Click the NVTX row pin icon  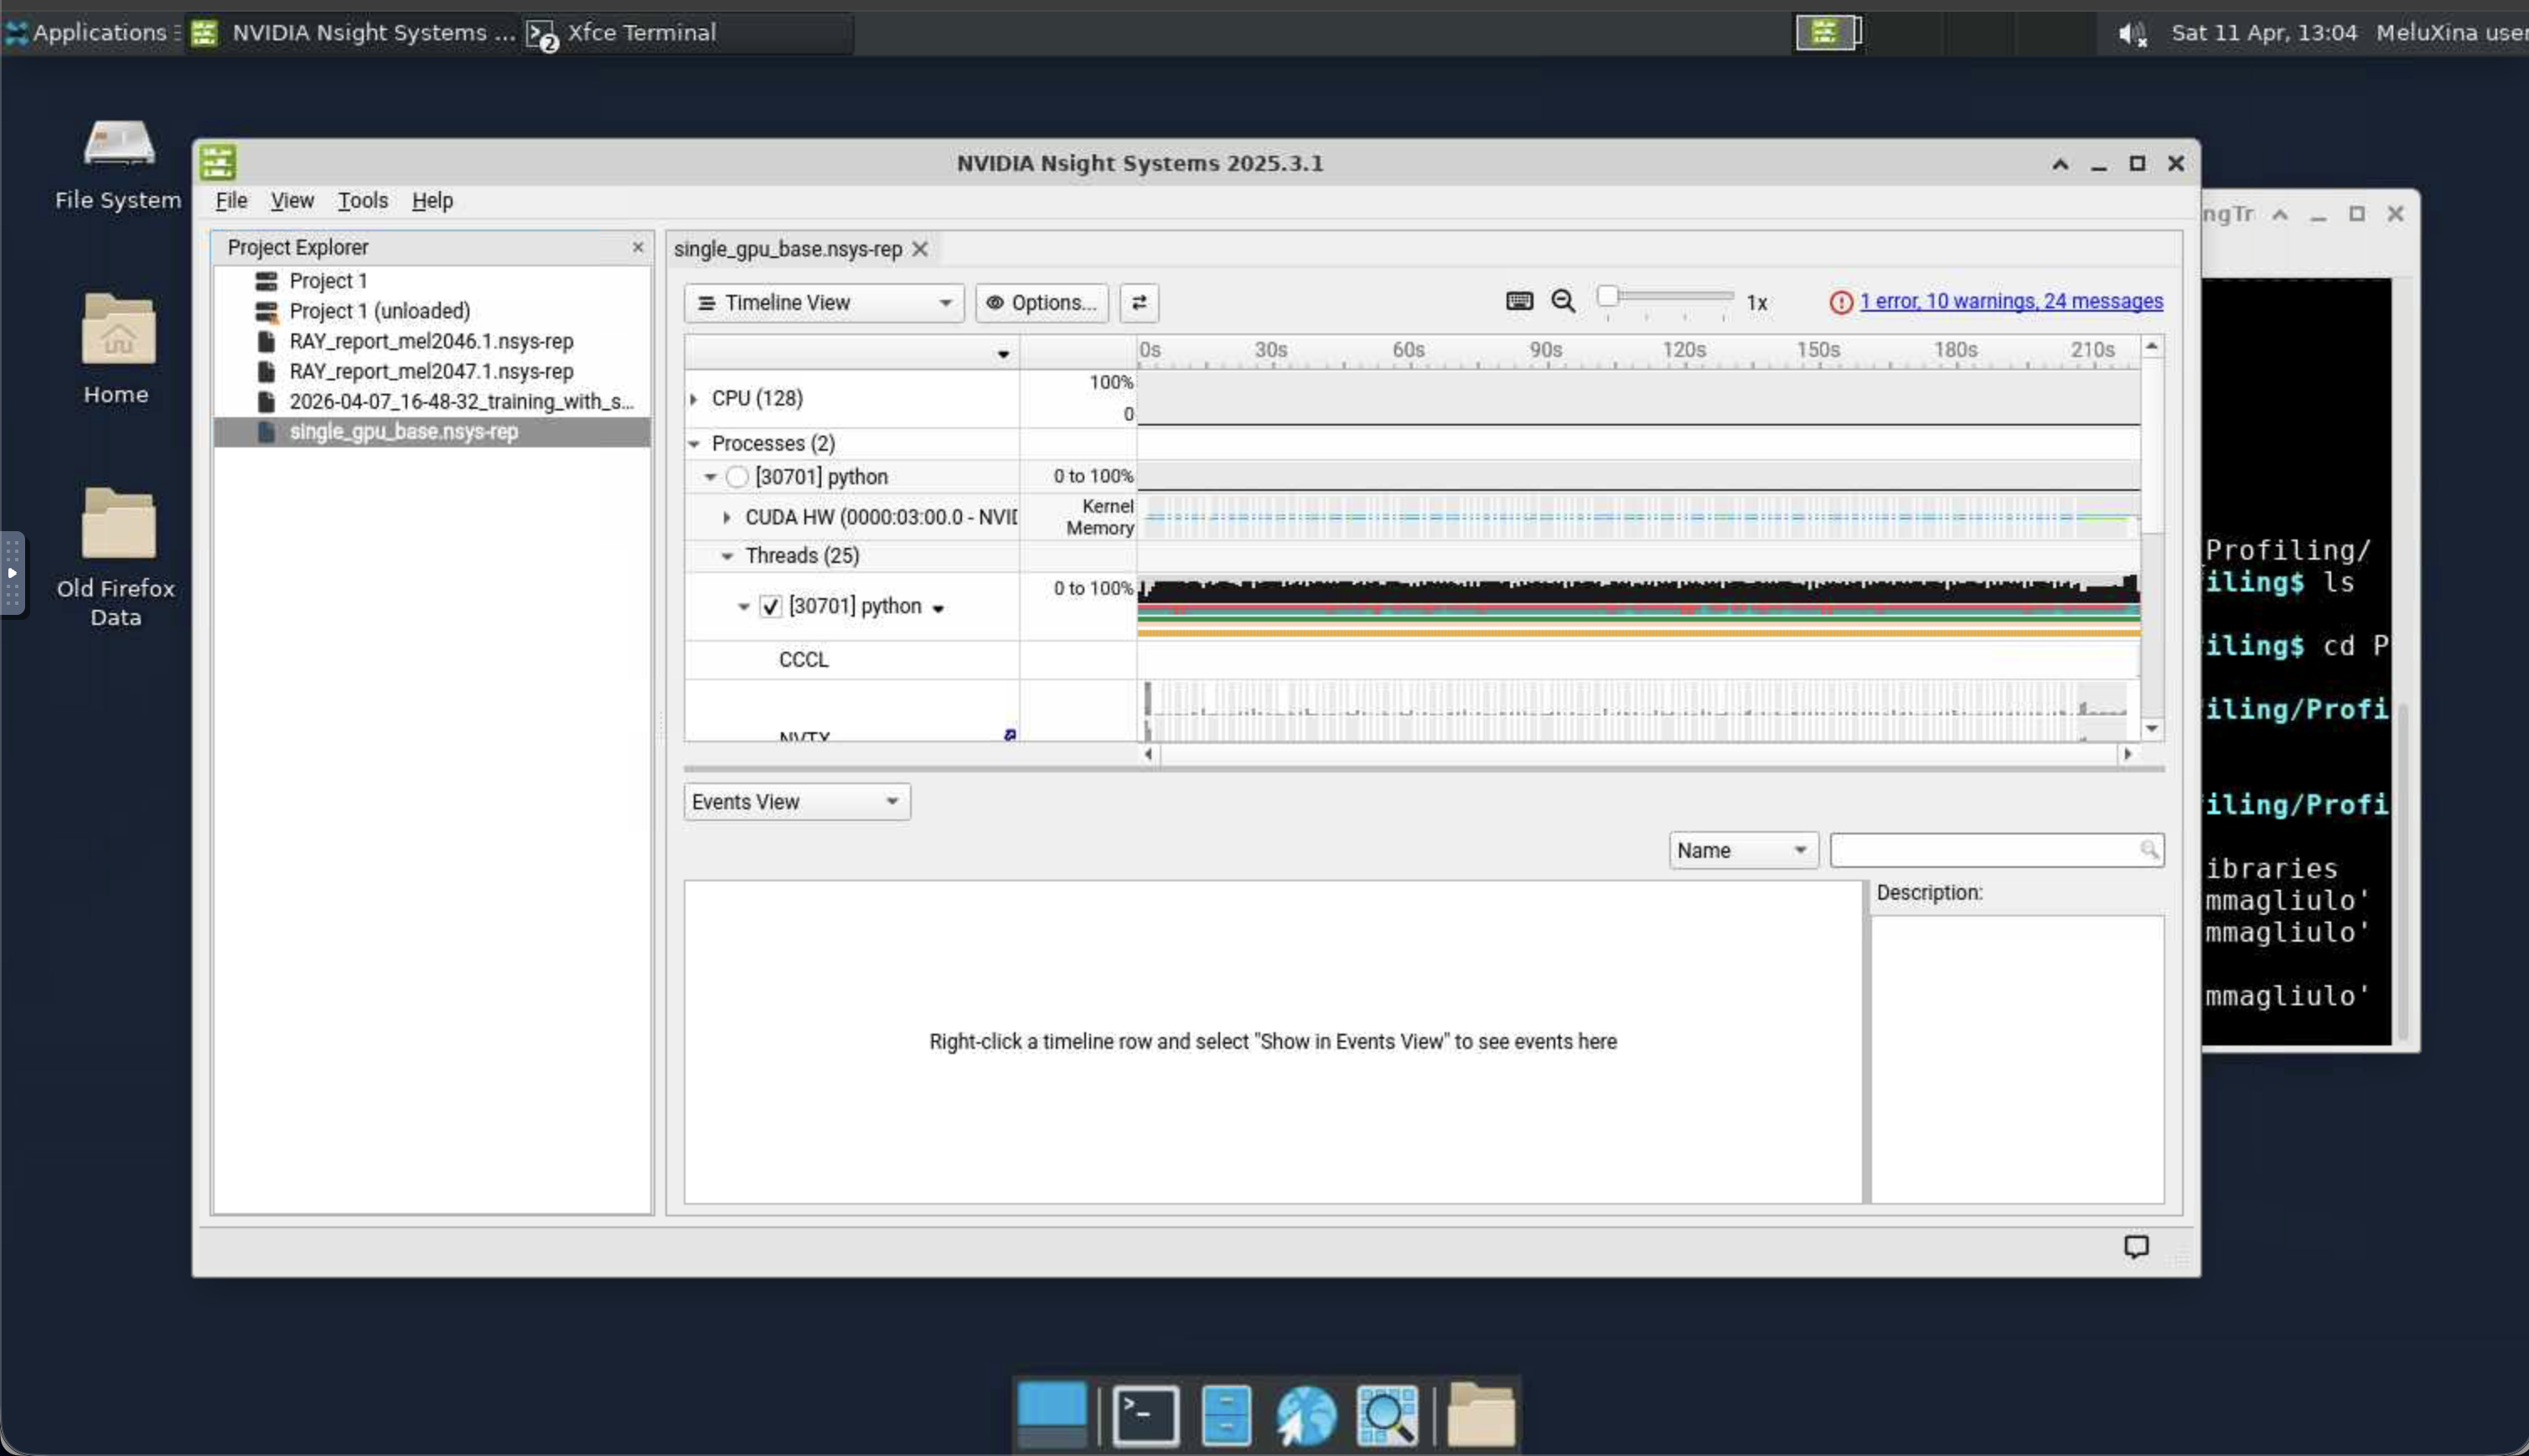point(1010,735)
